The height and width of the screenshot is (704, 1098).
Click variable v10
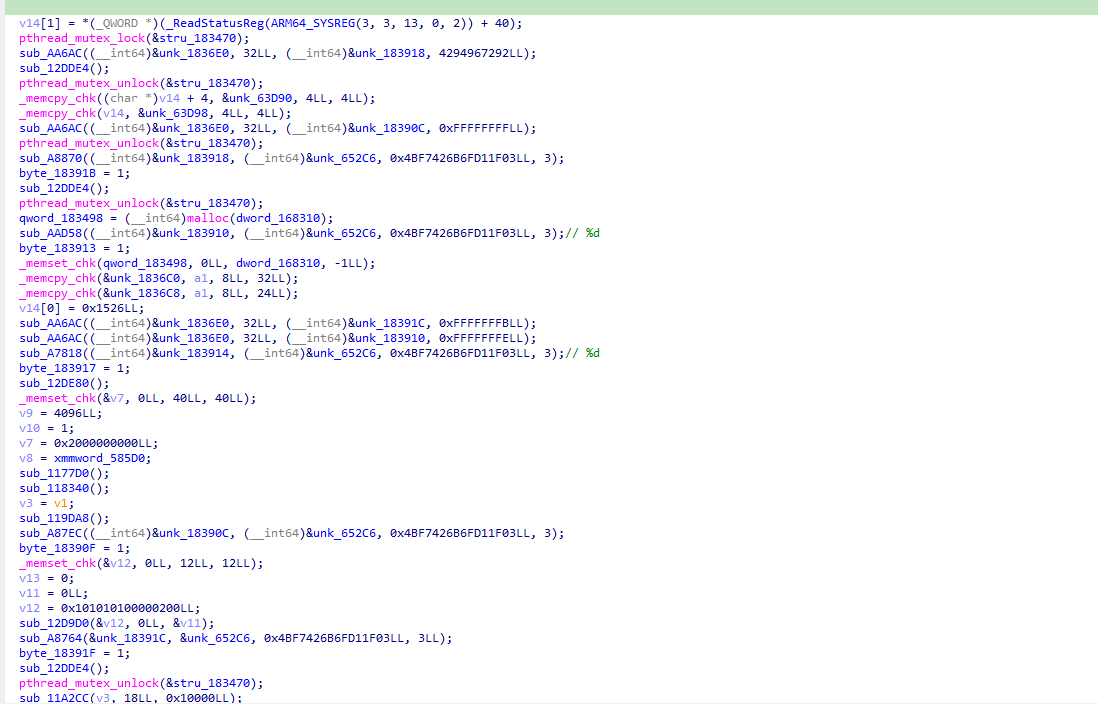(x=29, y=428)
